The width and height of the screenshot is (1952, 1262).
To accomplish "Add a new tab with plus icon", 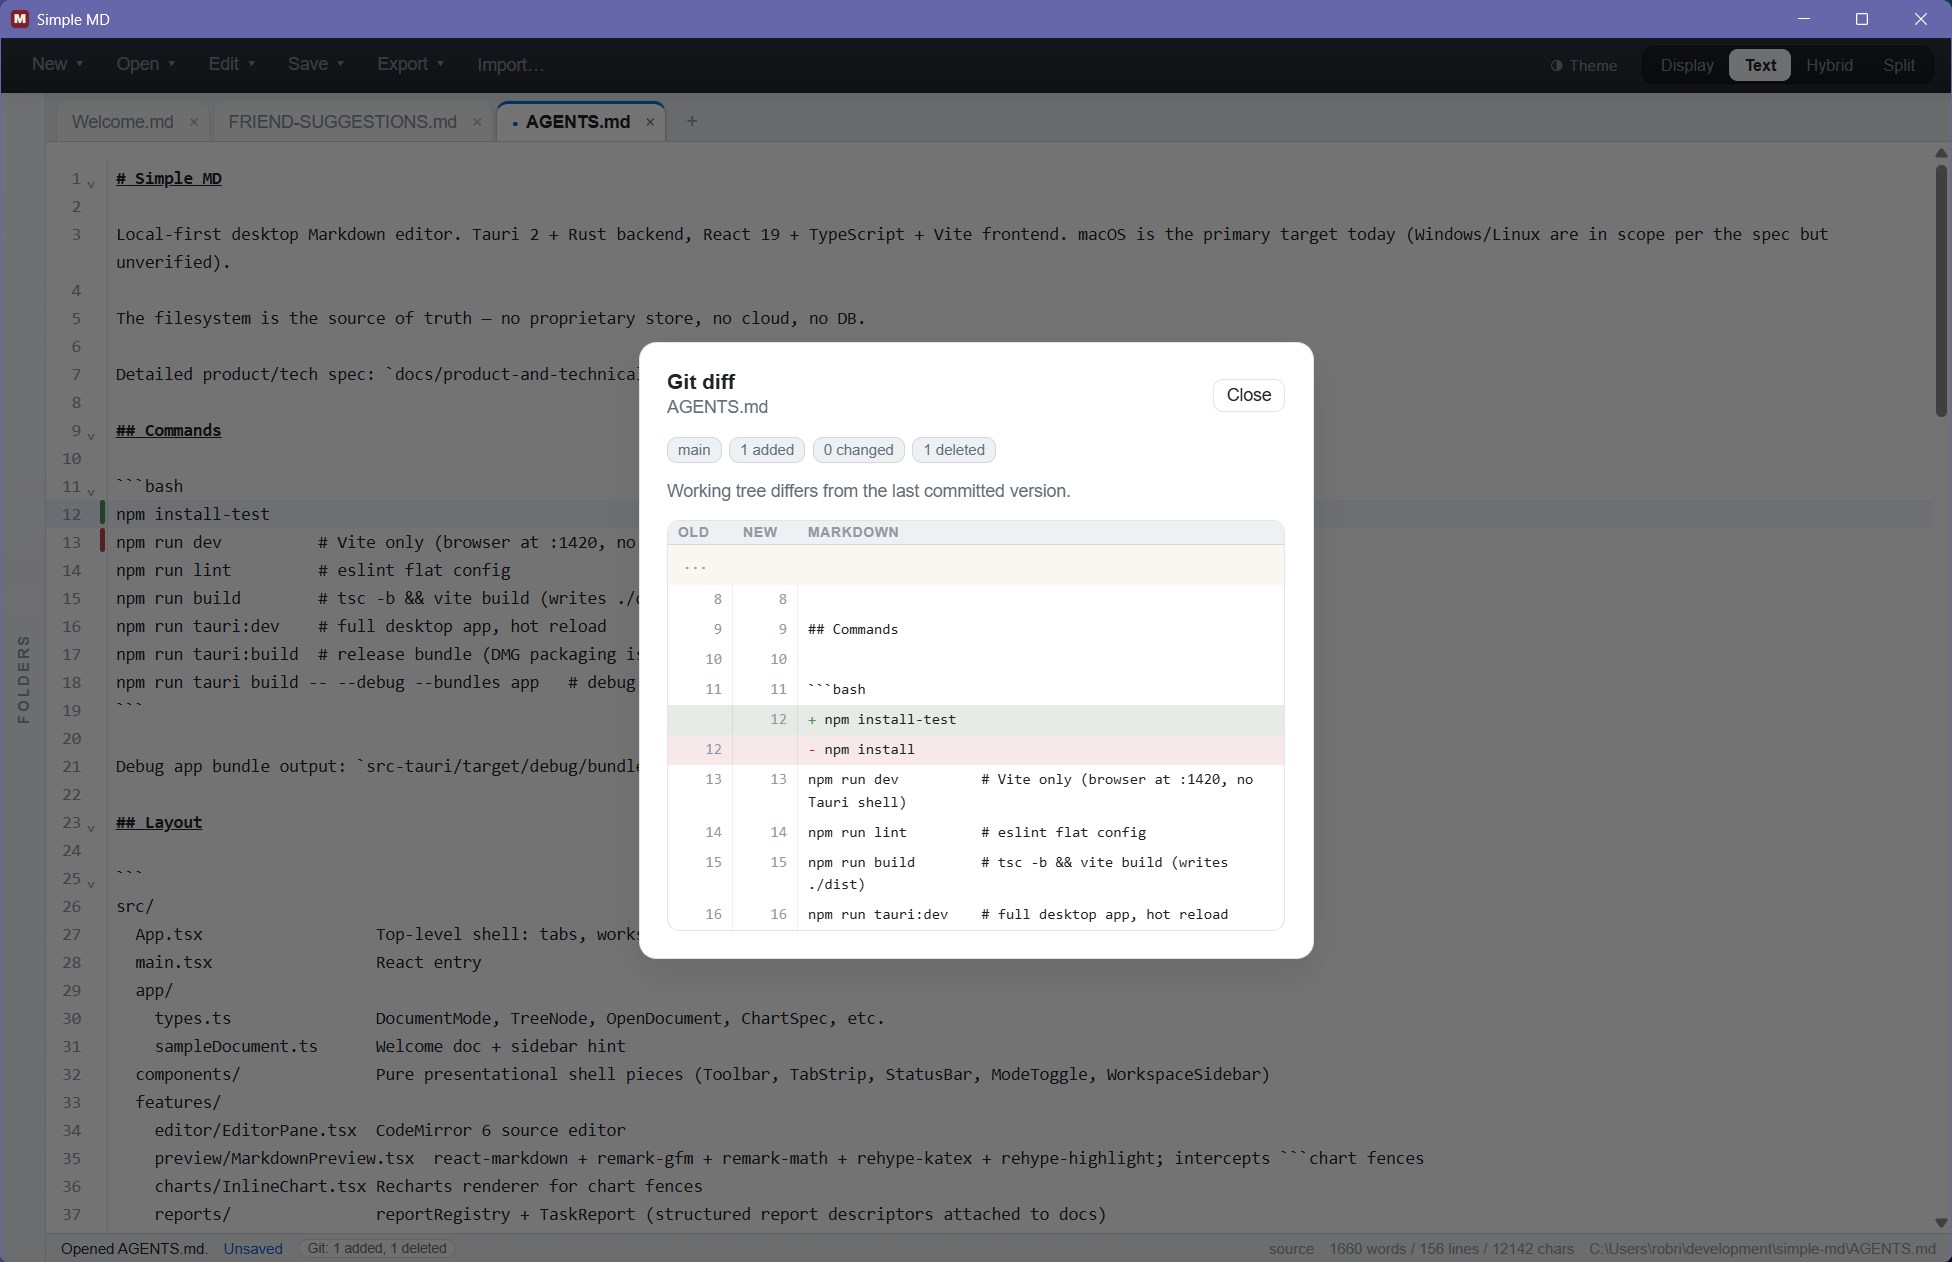I will (x=691, y=121).
